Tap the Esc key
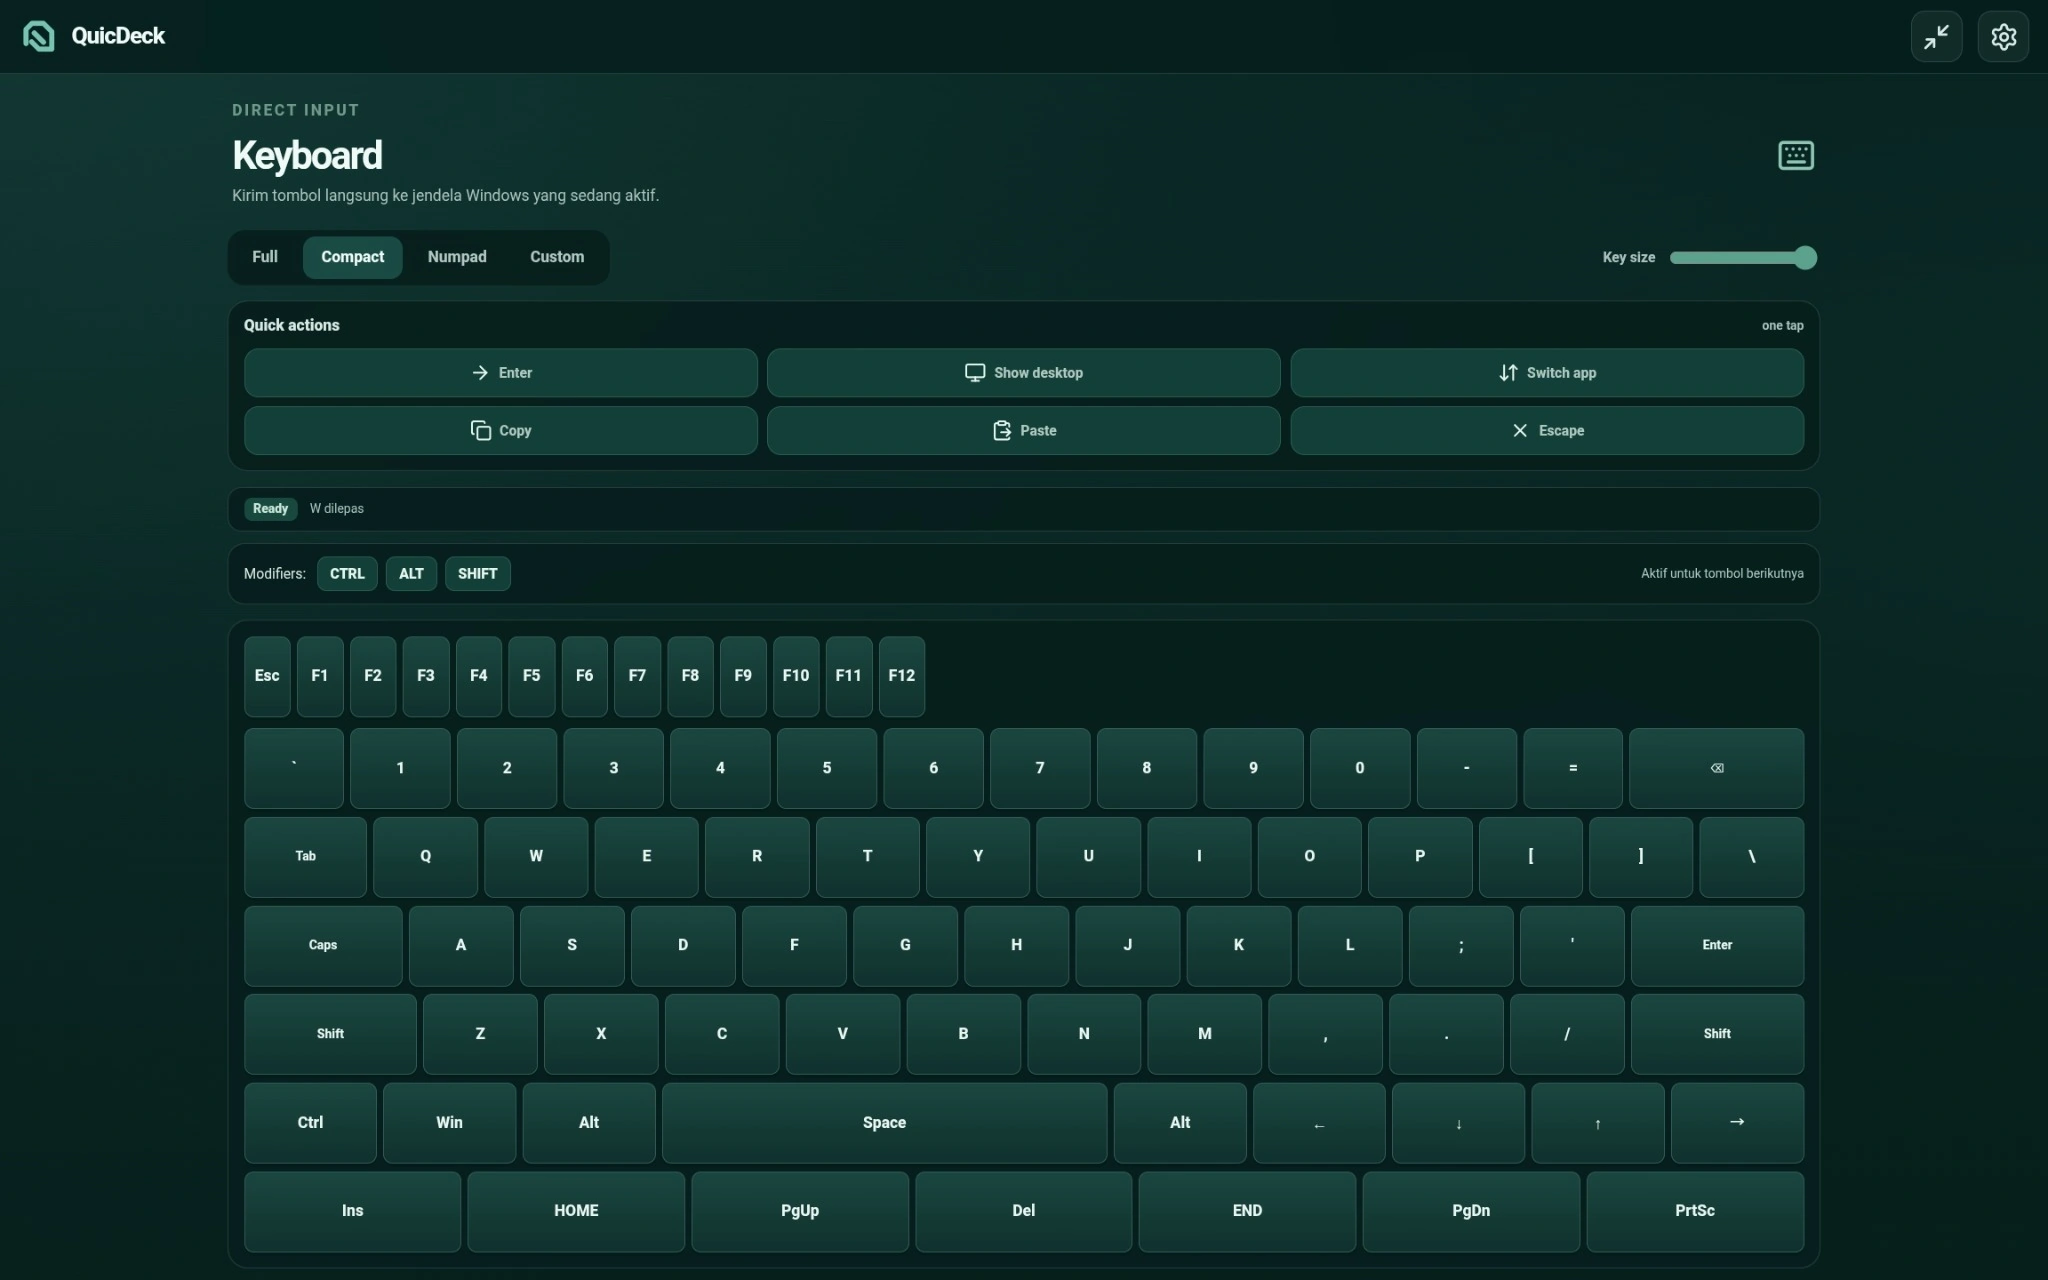The image size is (2048, 1280). 267,676
